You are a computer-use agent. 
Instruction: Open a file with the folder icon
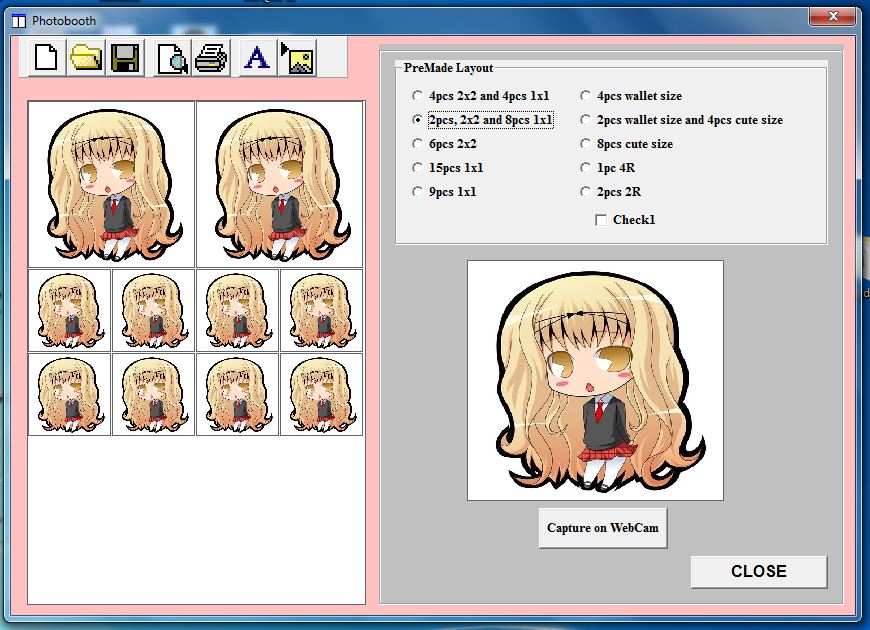click(85, 58)
